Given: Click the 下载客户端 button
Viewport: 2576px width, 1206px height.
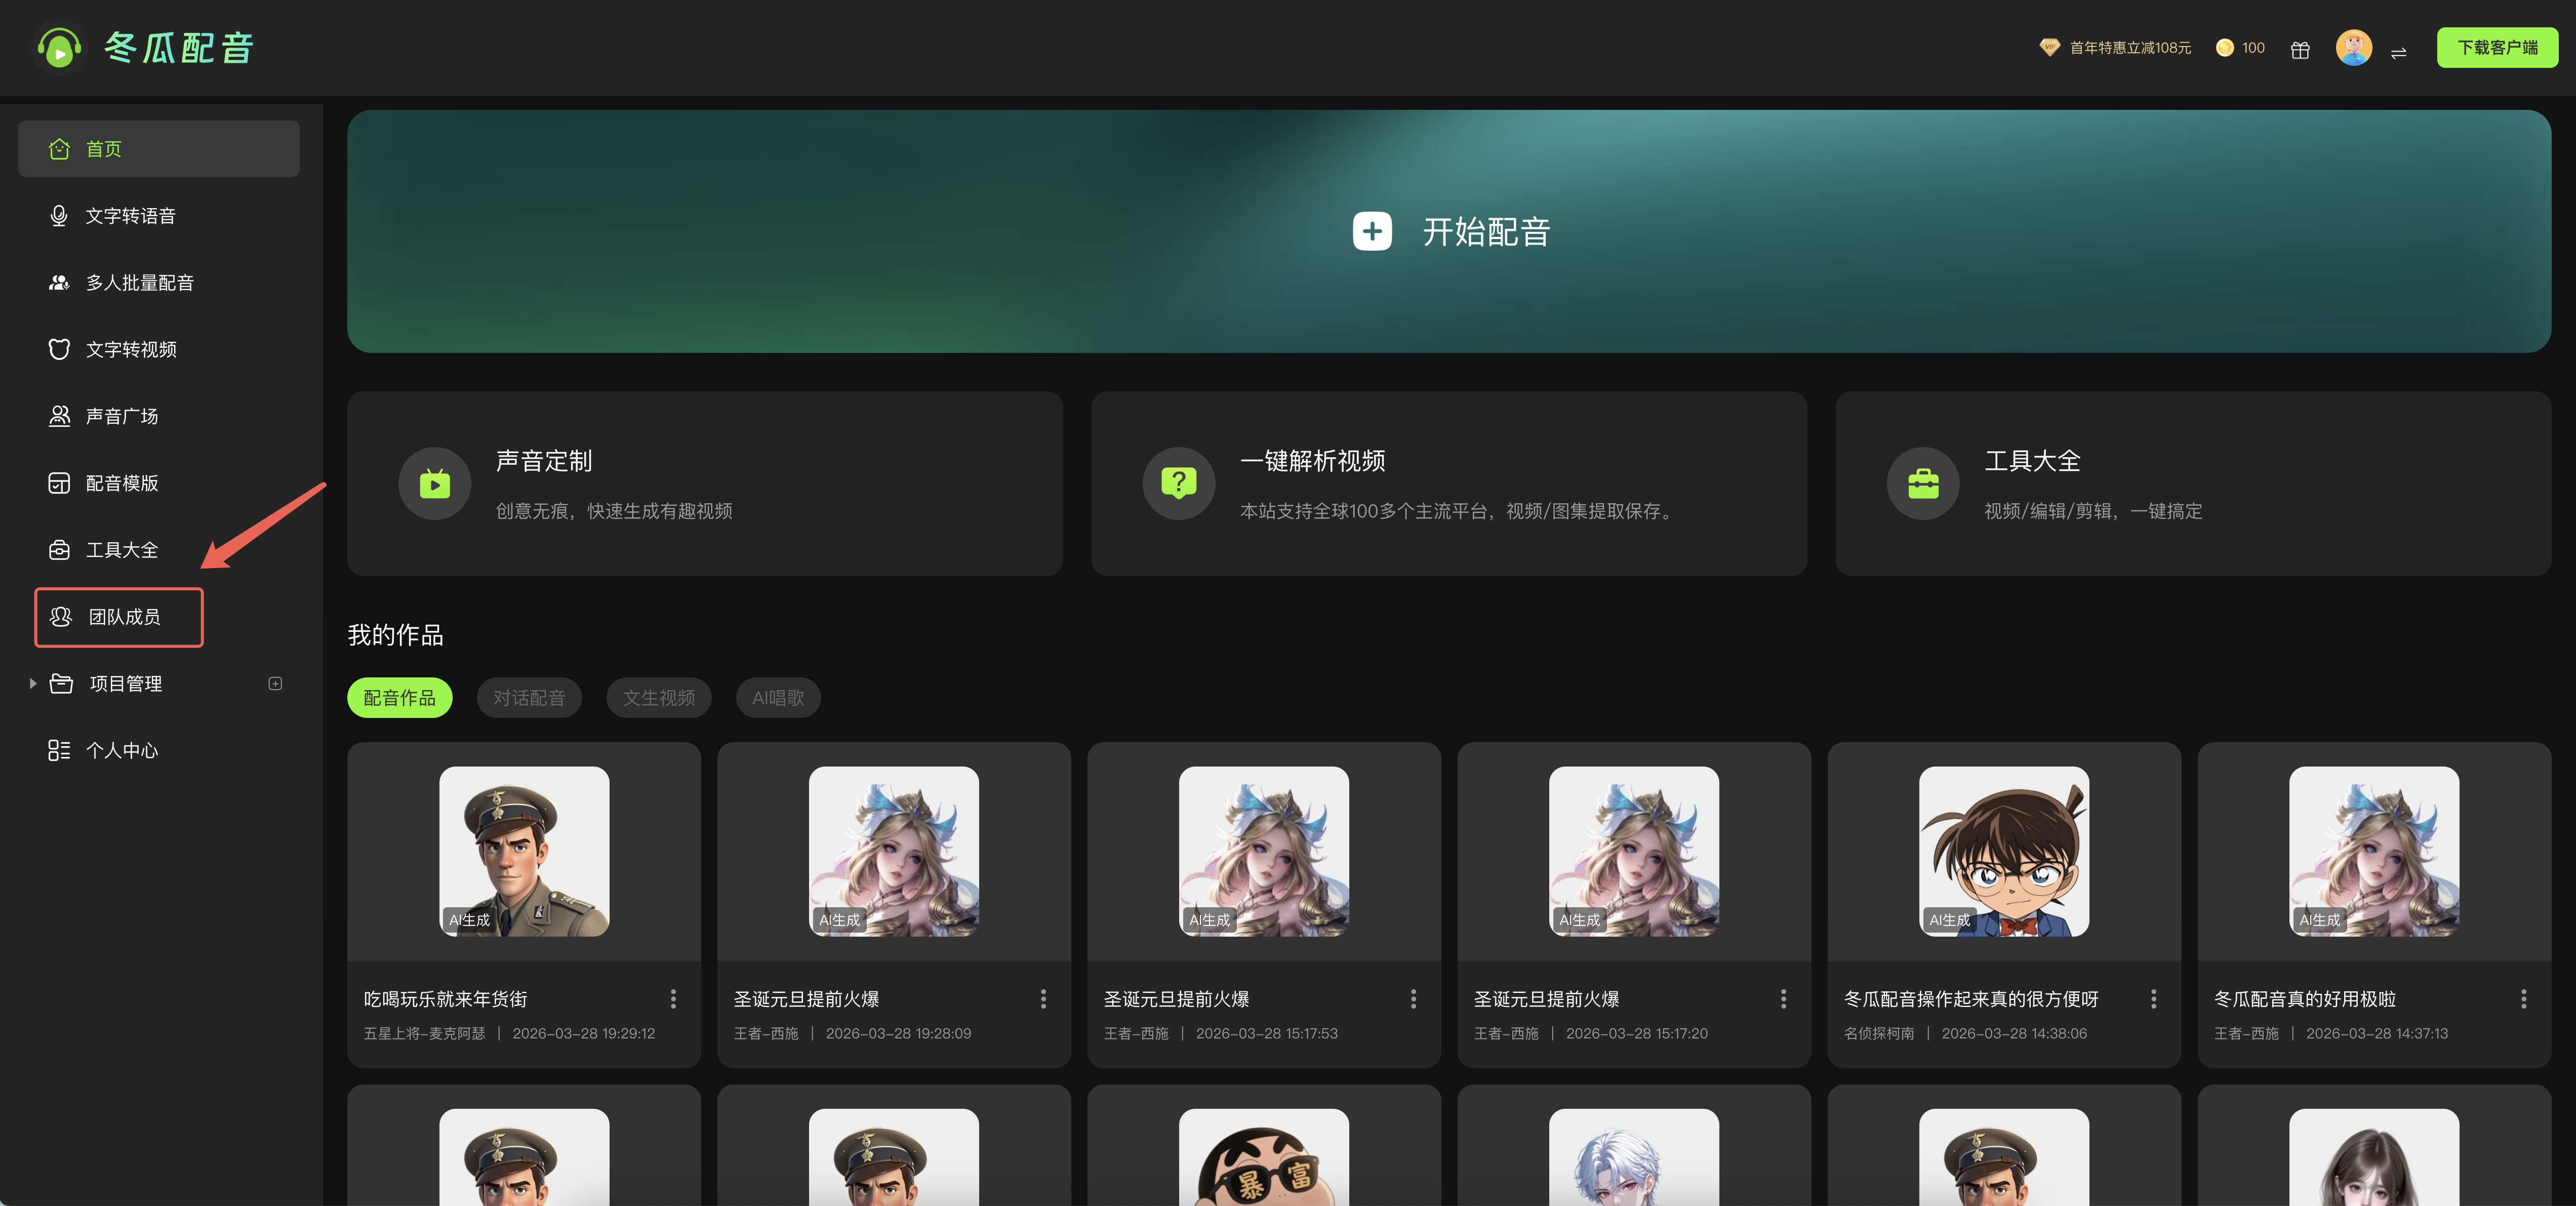Looking at the screenshot, I should point(2497,48).
